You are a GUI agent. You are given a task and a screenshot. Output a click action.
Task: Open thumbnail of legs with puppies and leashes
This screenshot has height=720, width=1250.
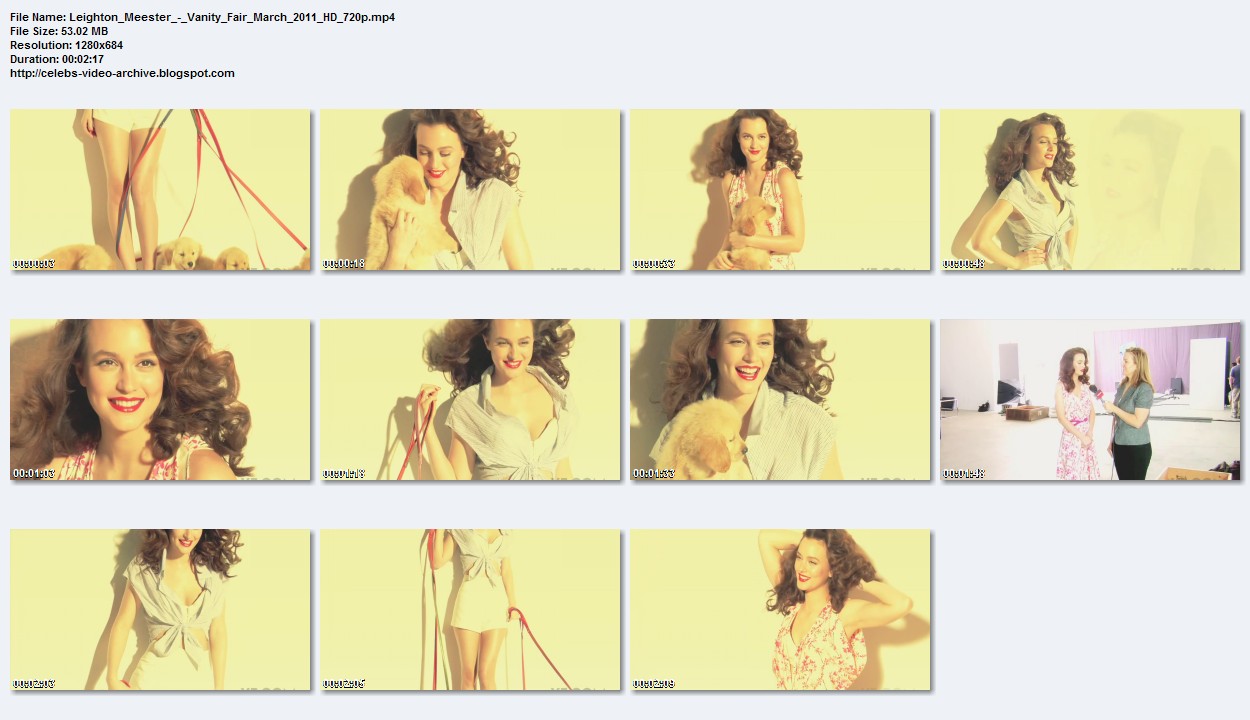click(x=160, y=190)
